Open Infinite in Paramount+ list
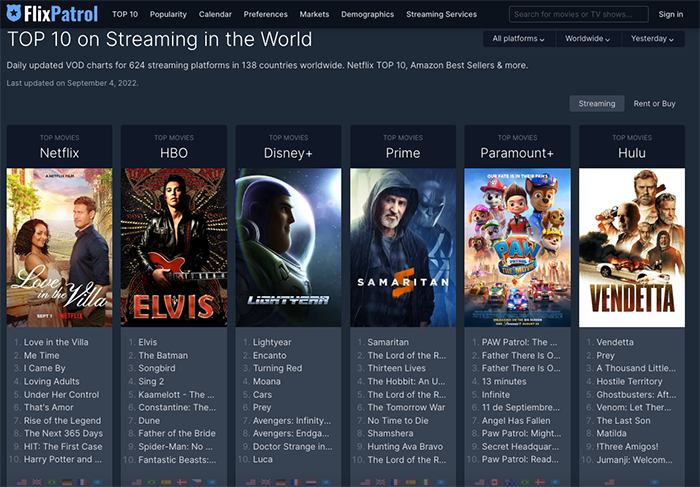700x487 pixels. click(496, 395)
